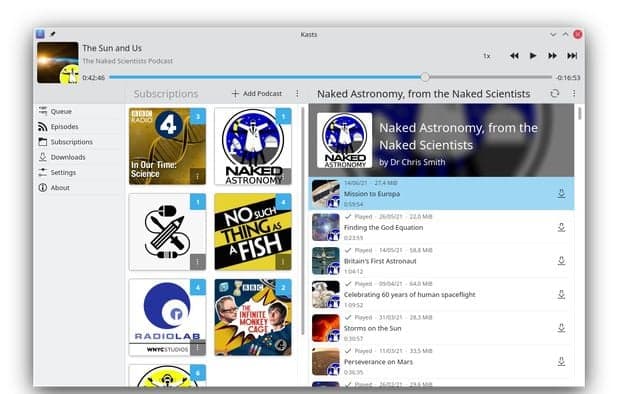The width and height of the screenshot is (618, 394).
Task: Download the Storms on the Sun episode
Action: (562, 328)
